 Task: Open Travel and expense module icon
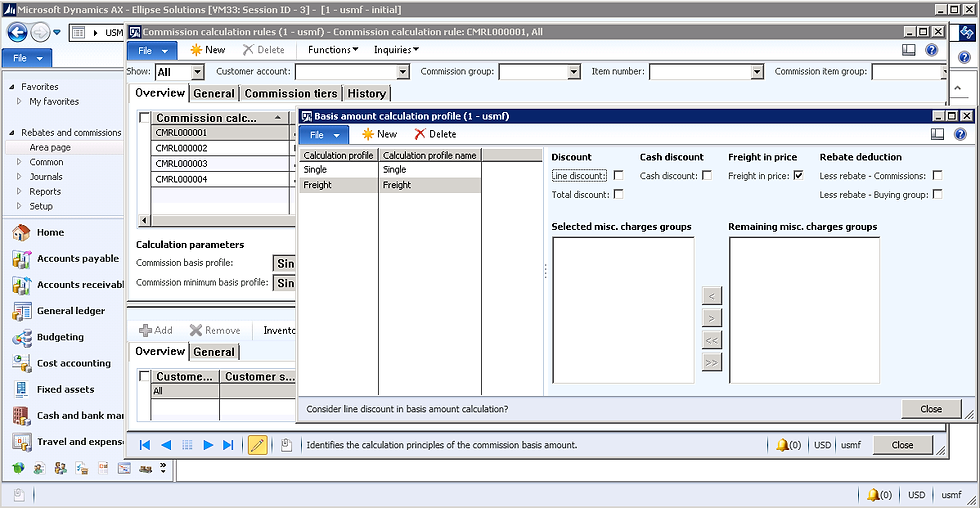(x=21, y=442)
